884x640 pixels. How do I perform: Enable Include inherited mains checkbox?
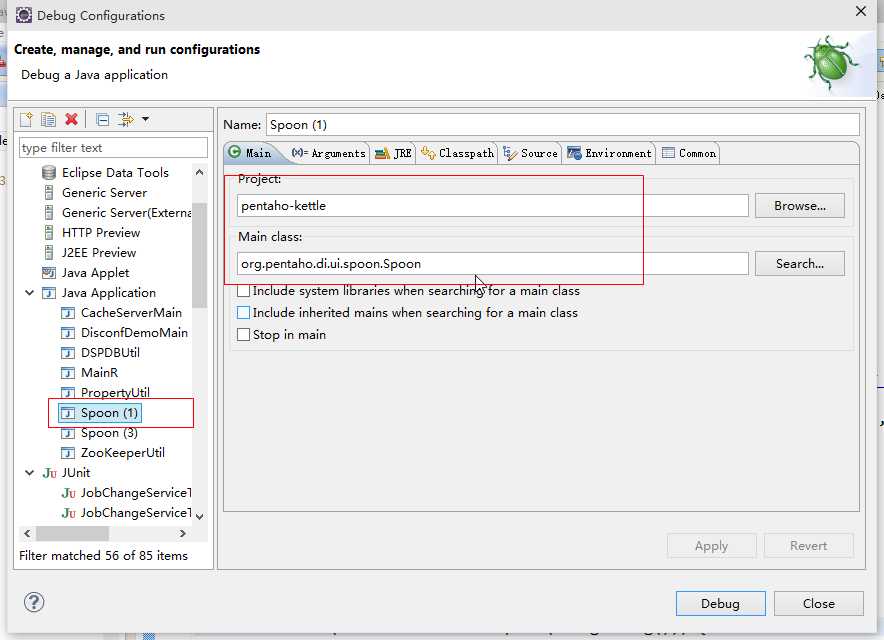(244, 312)
